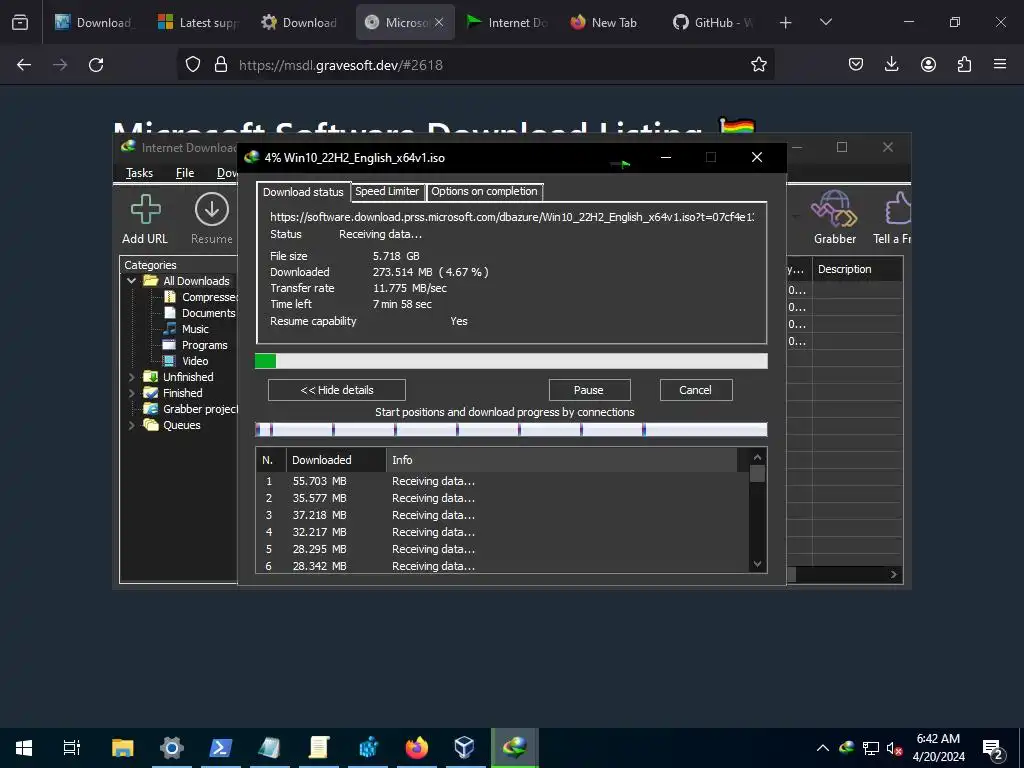Viewport: 1024px width, 768px height.
Task: Click the Task View taskbar icon
Action: tap(72, 748)
